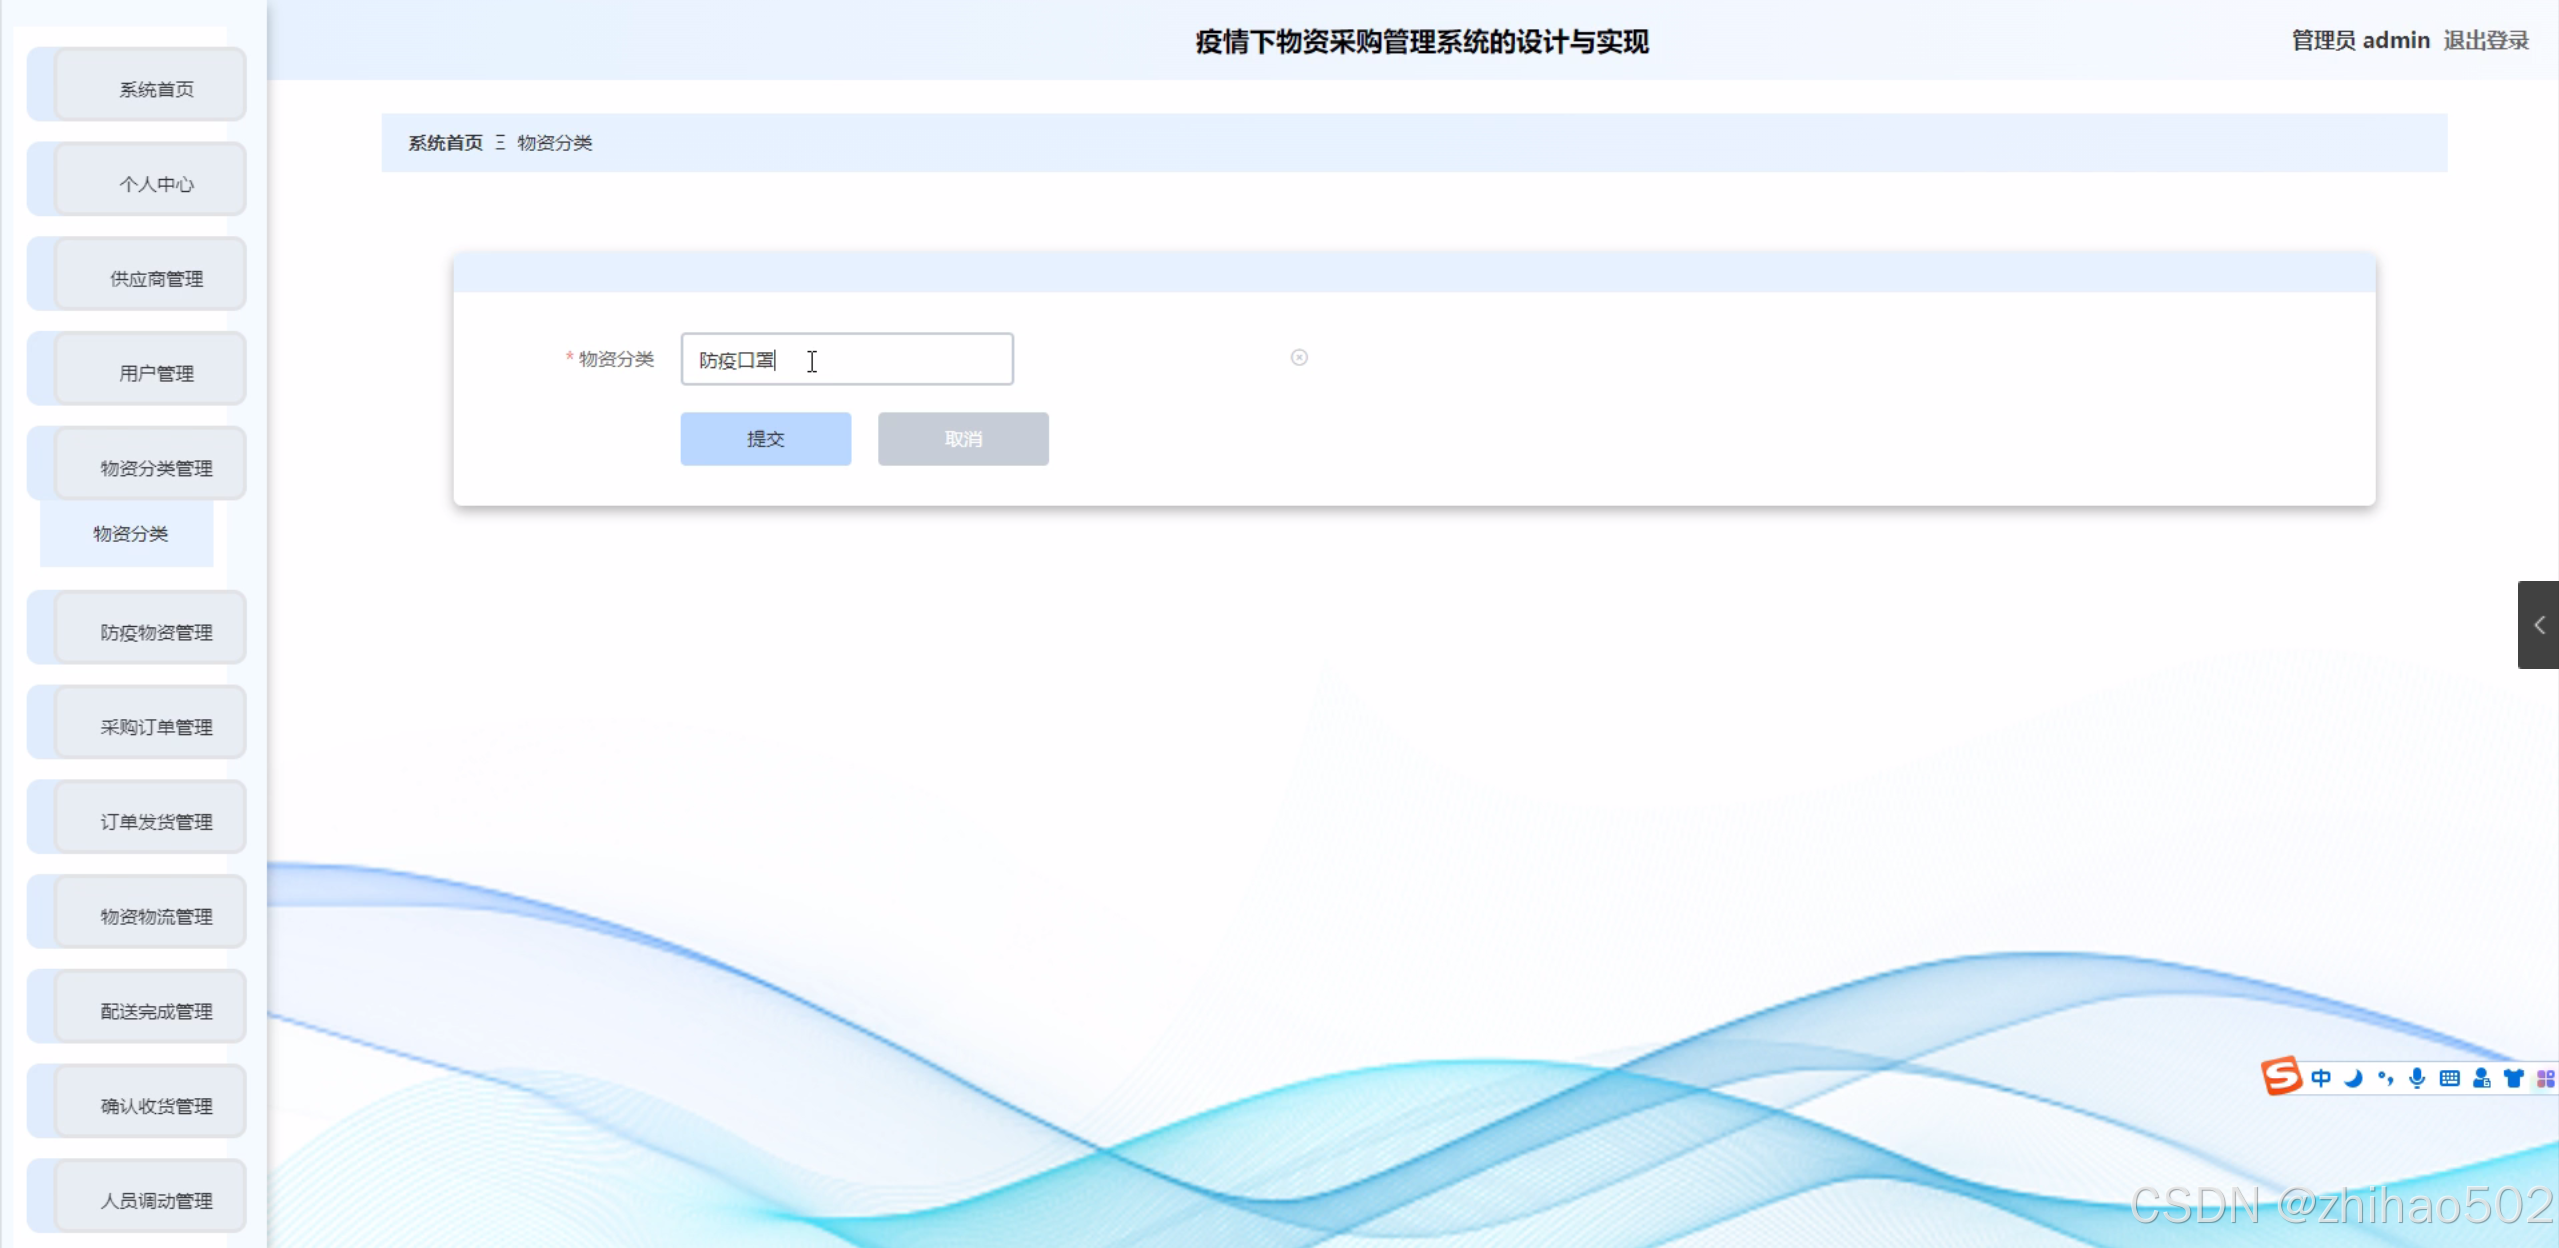Open the Sogou toolbox grid icon

tap(2544, 1077)
